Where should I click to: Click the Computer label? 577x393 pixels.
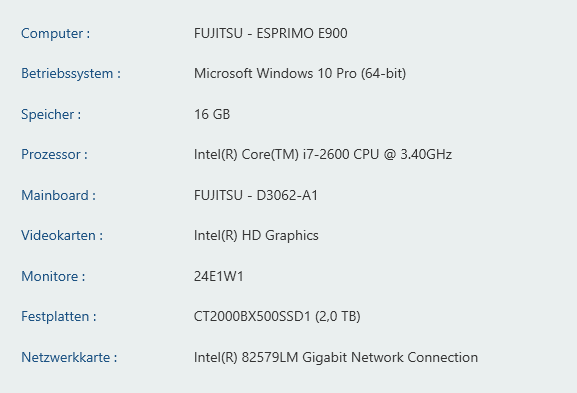tap(55, 33)
